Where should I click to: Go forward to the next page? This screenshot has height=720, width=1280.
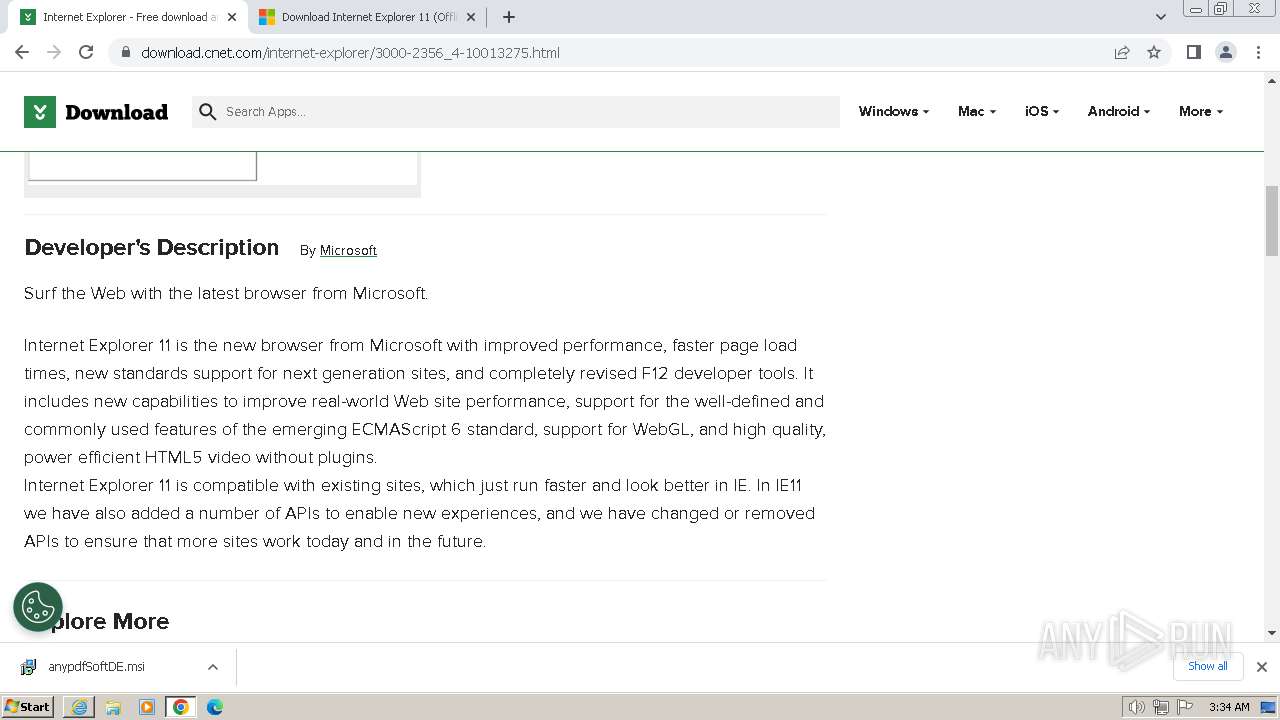click(x=54, y=52)
